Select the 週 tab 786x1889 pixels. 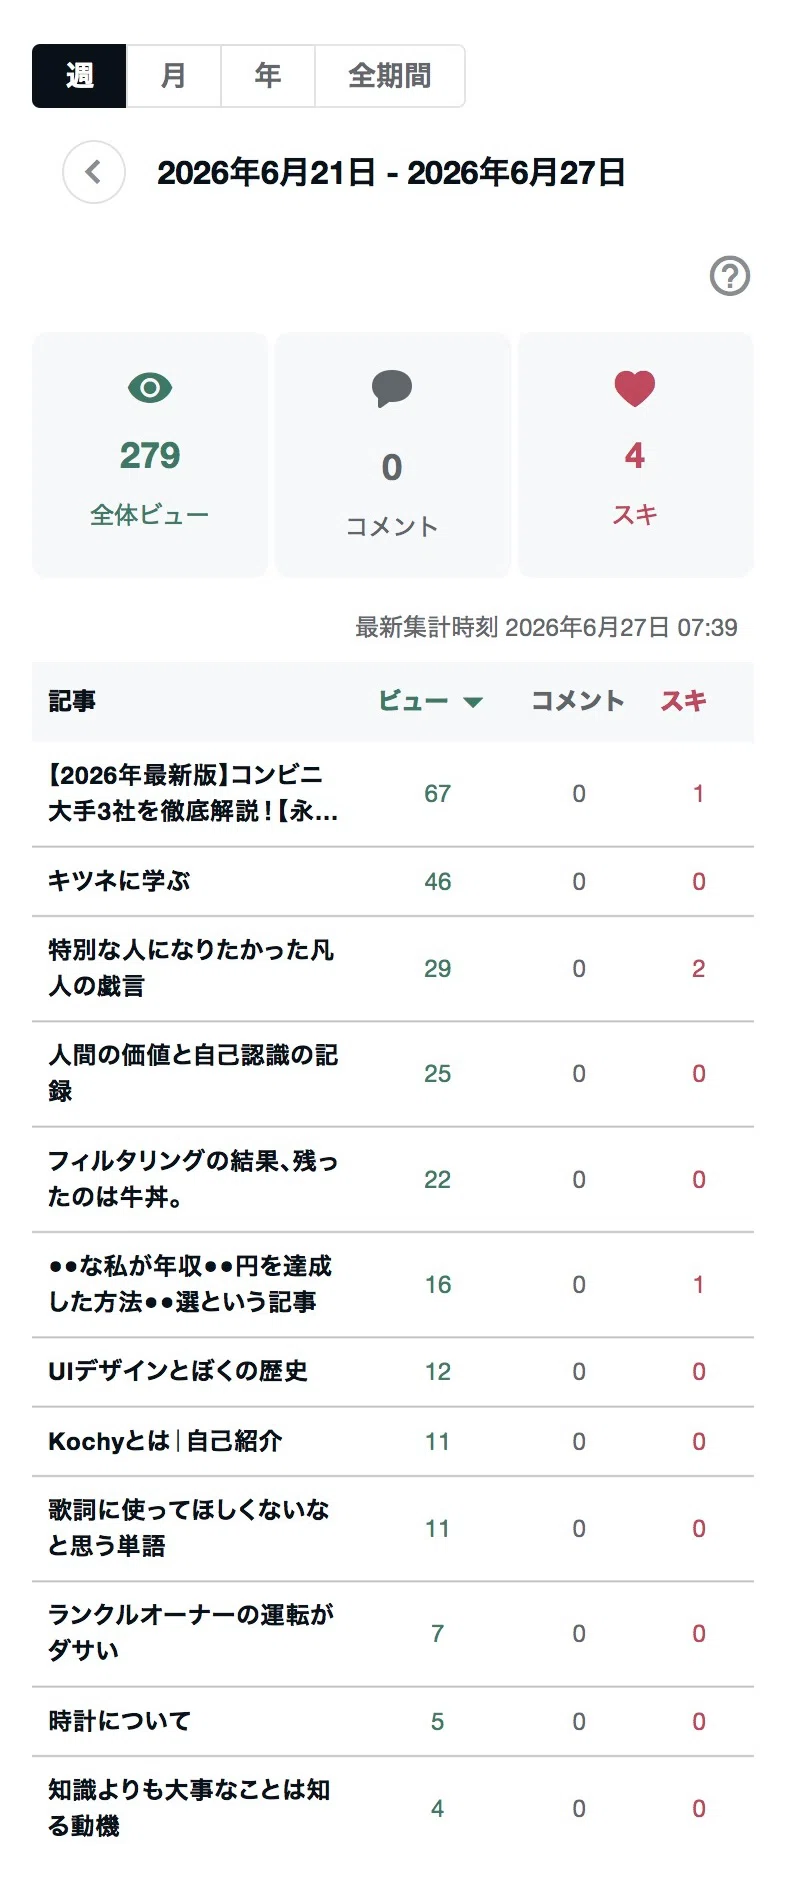tap(79, 76)
